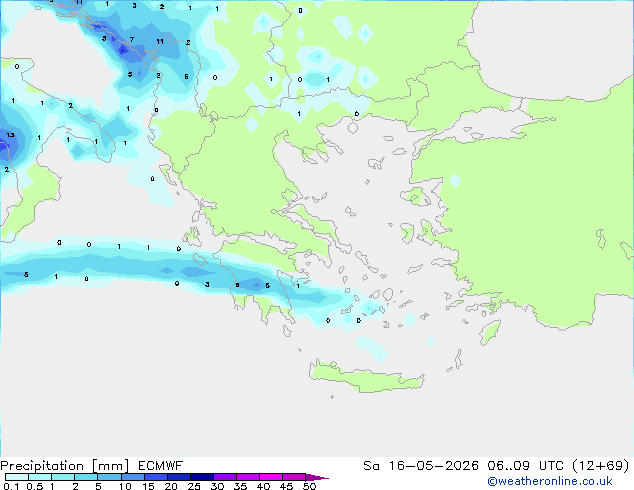Click the legend label '0.5'

[x=35, y=486]
